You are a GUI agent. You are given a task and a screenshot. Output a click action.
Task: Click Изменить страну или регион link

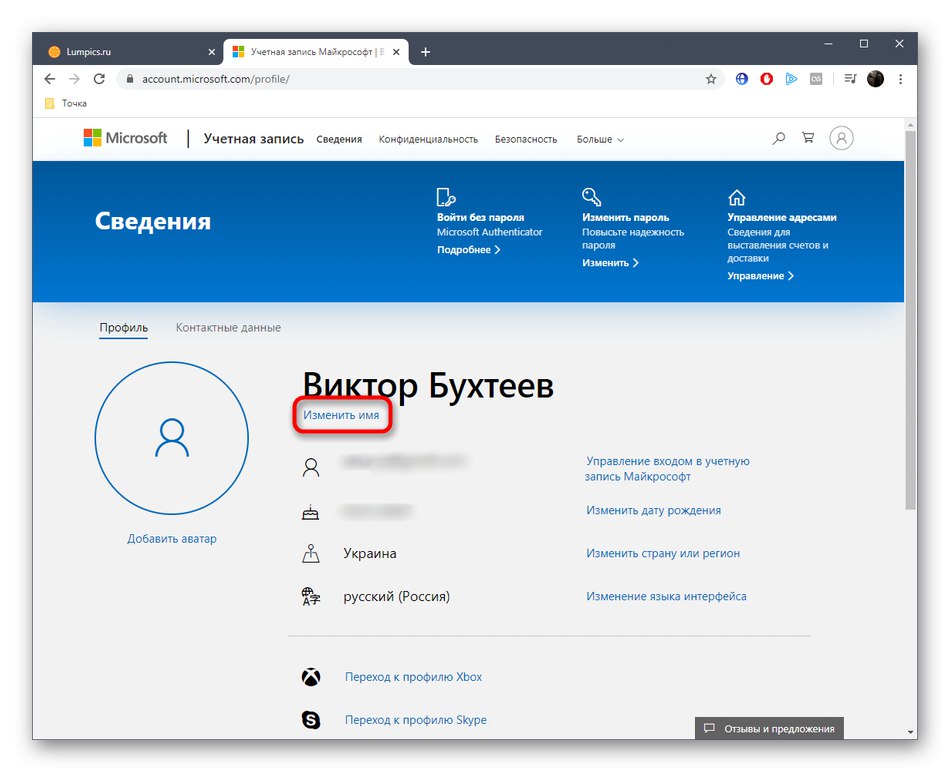pyautogui.click(x=663, y=553)
